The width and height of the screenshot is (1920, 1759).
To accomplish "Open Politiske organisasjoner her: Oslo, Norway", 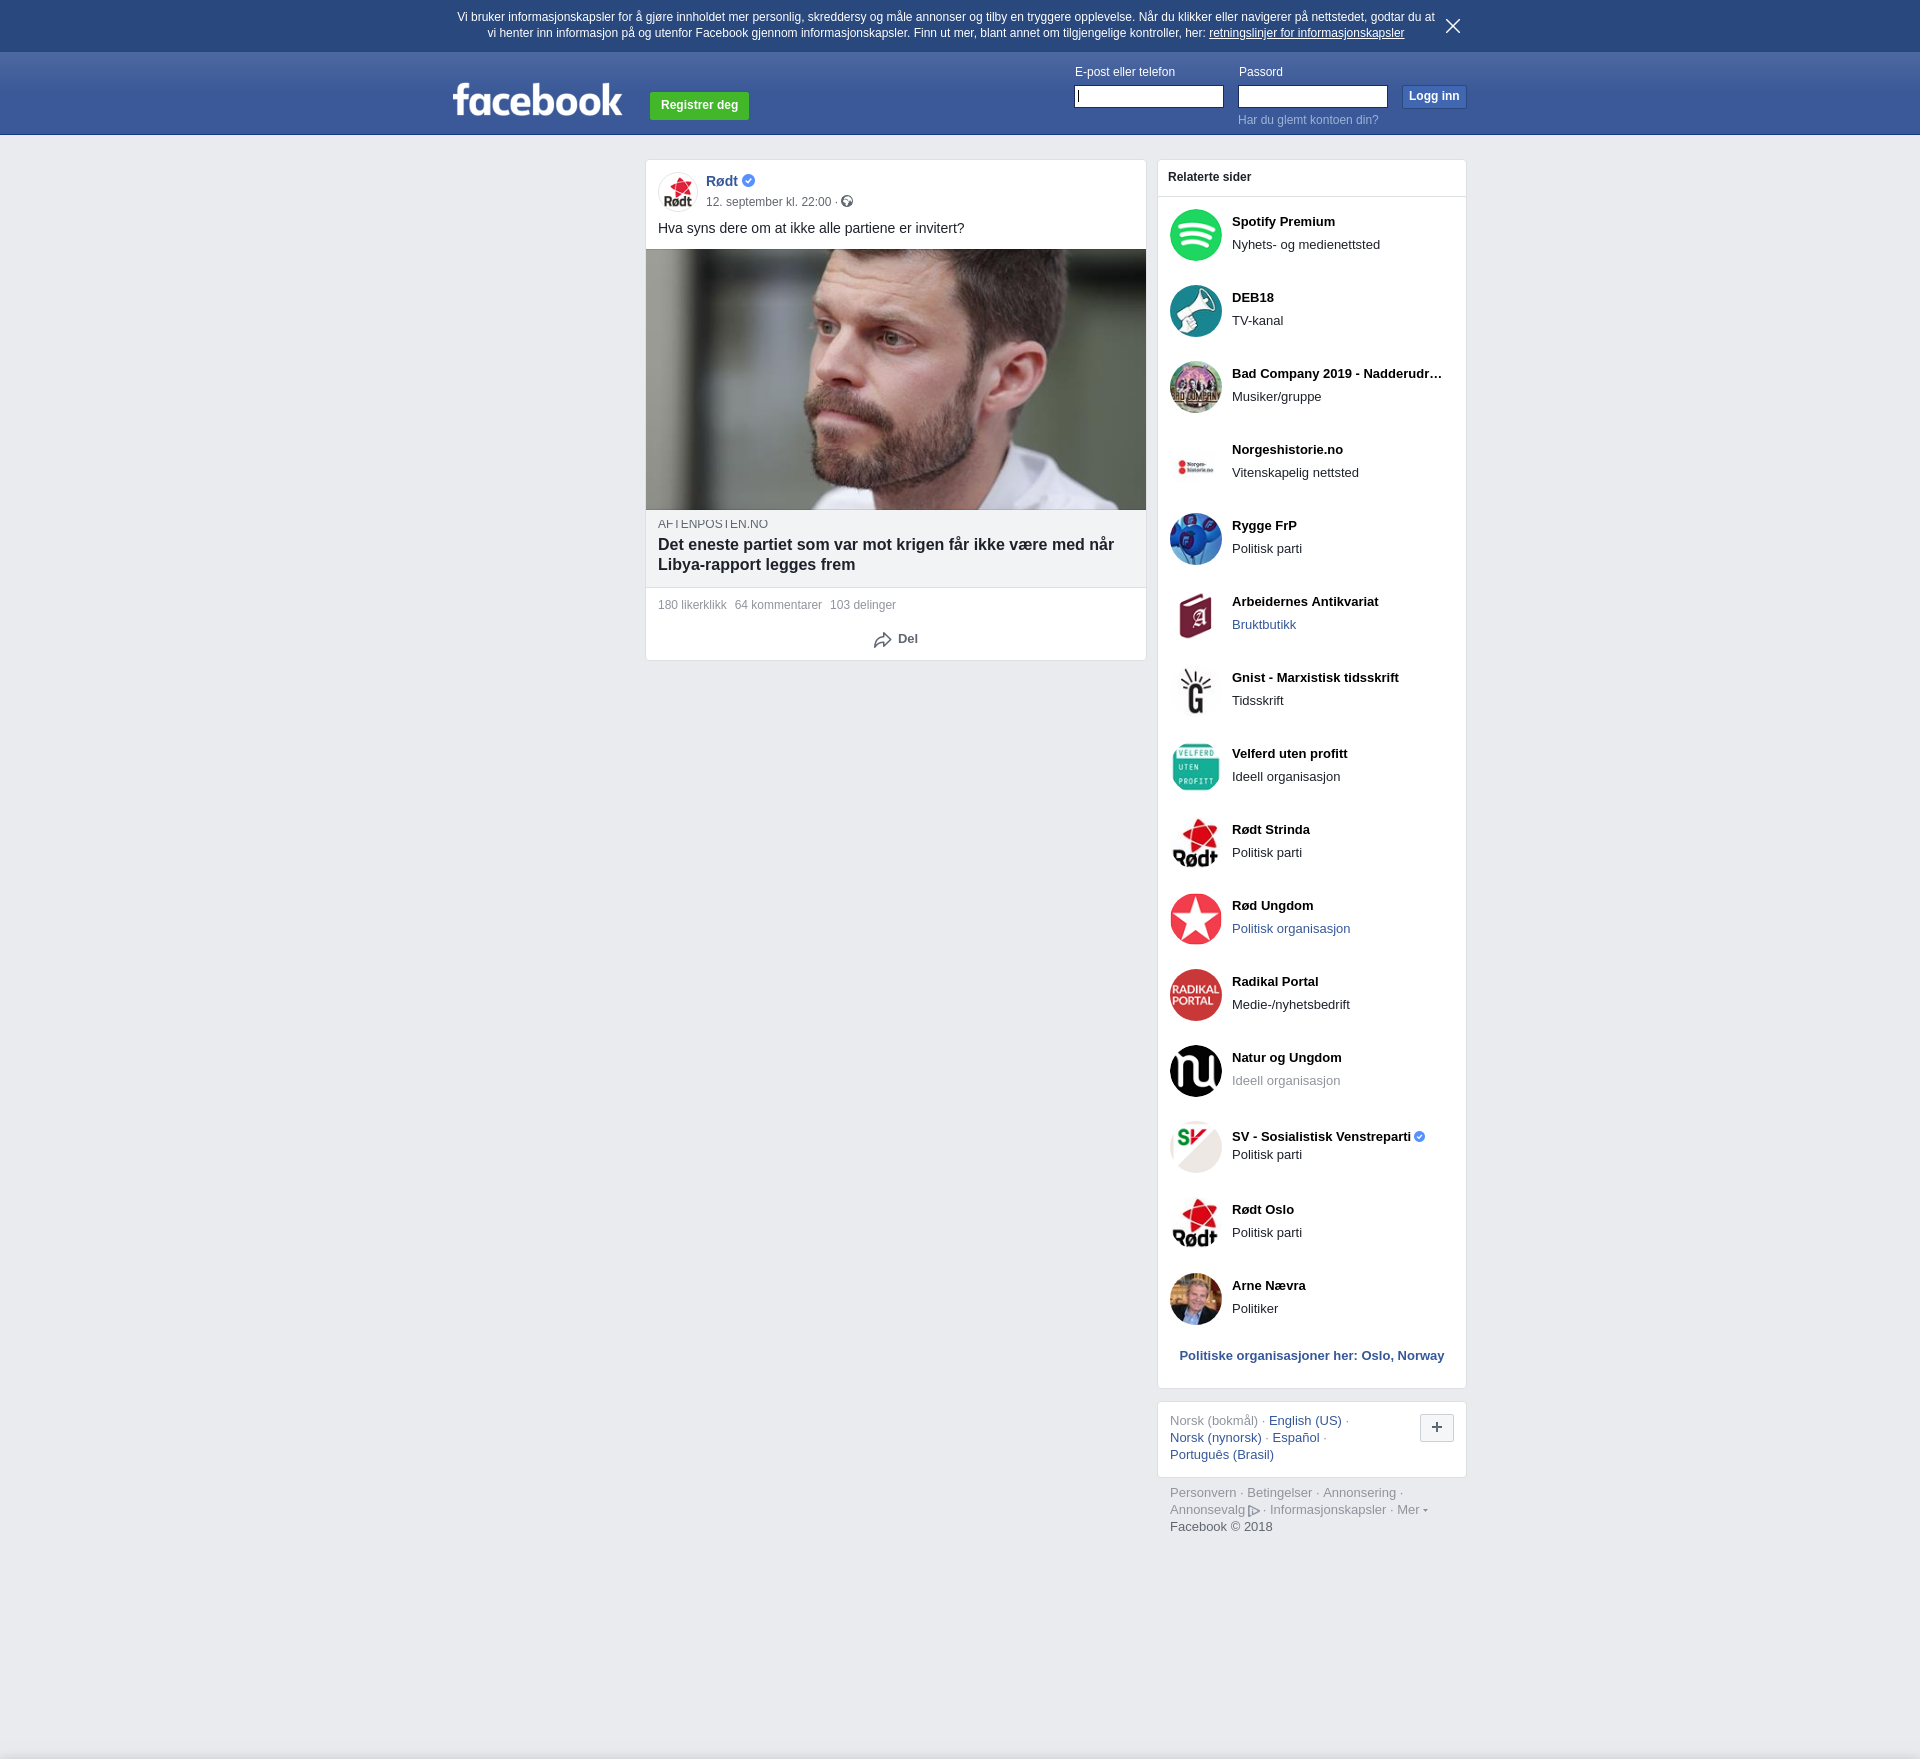I will click(x=1312, y=1356).
